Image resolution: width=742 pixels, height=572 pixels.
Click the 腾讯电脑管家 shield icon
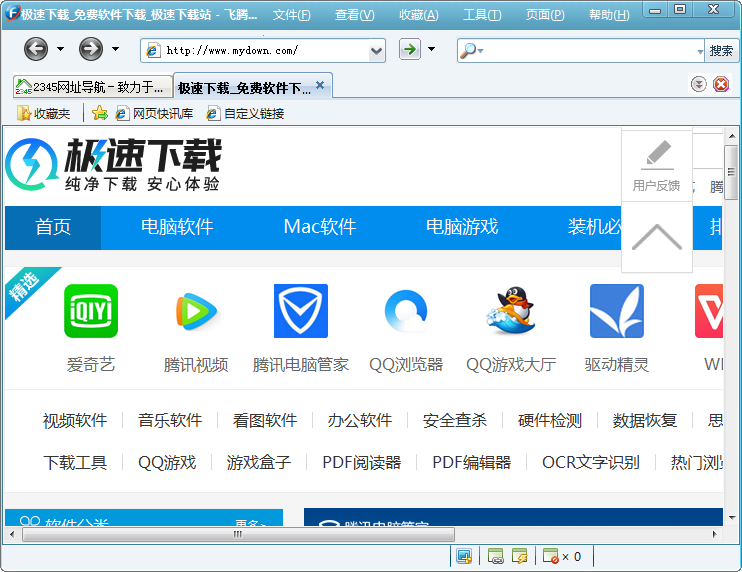[x=301, y=311]
